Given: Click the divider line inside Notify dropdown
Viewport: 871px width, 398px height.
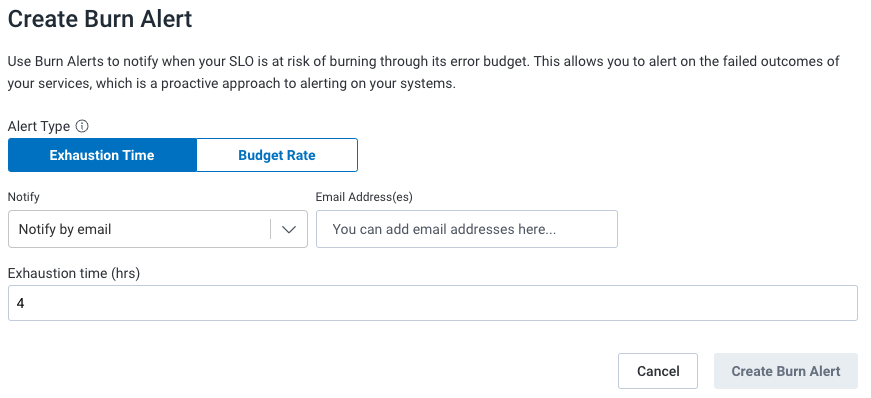Looking at the screenshot, I should [271, 229].
